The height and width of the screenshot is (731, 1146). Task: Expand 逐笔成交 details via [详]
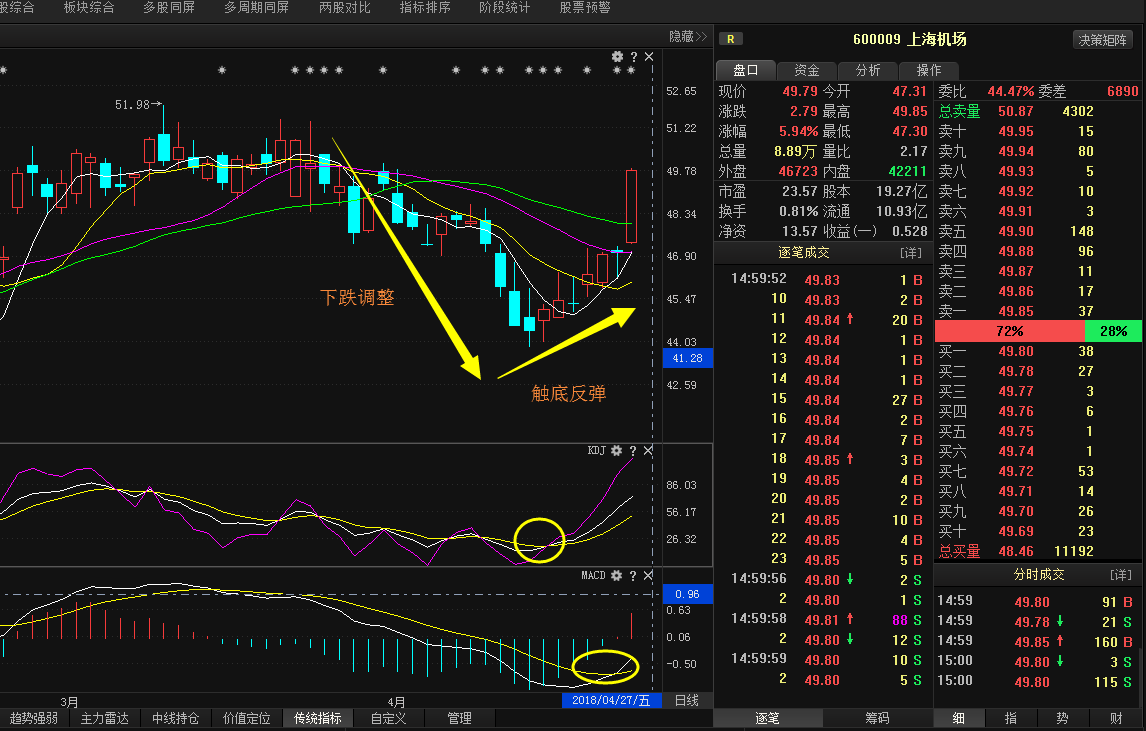click(910, 252)
